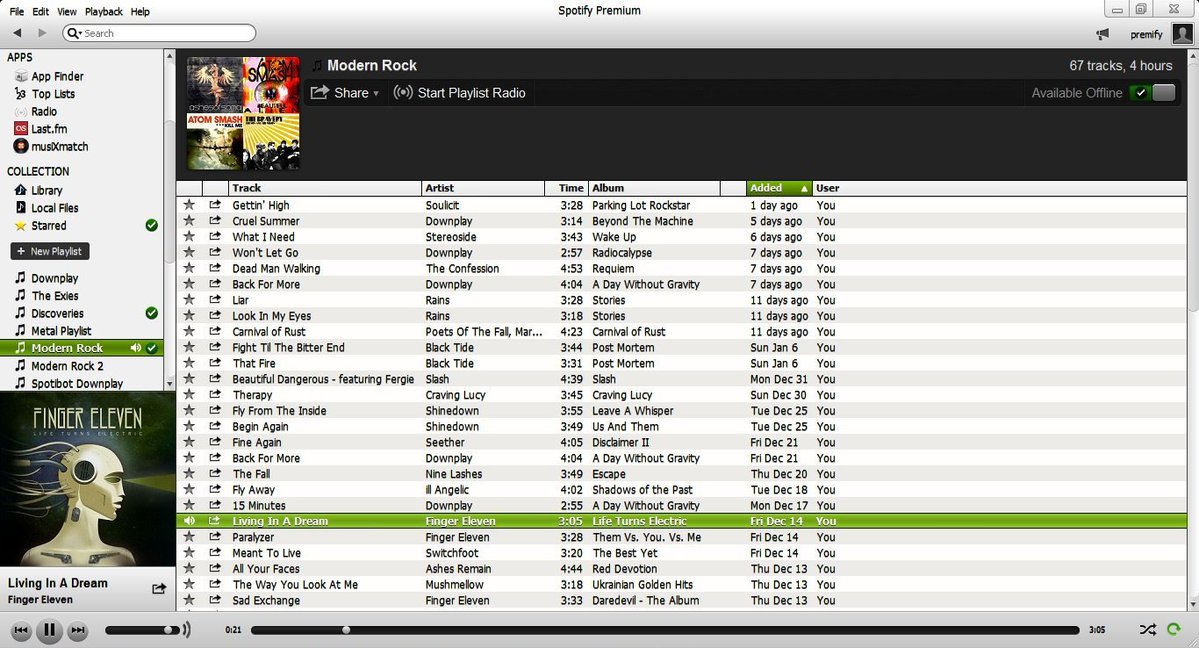
Task: Open App Finder in sidebar
Action: (49, 77)
